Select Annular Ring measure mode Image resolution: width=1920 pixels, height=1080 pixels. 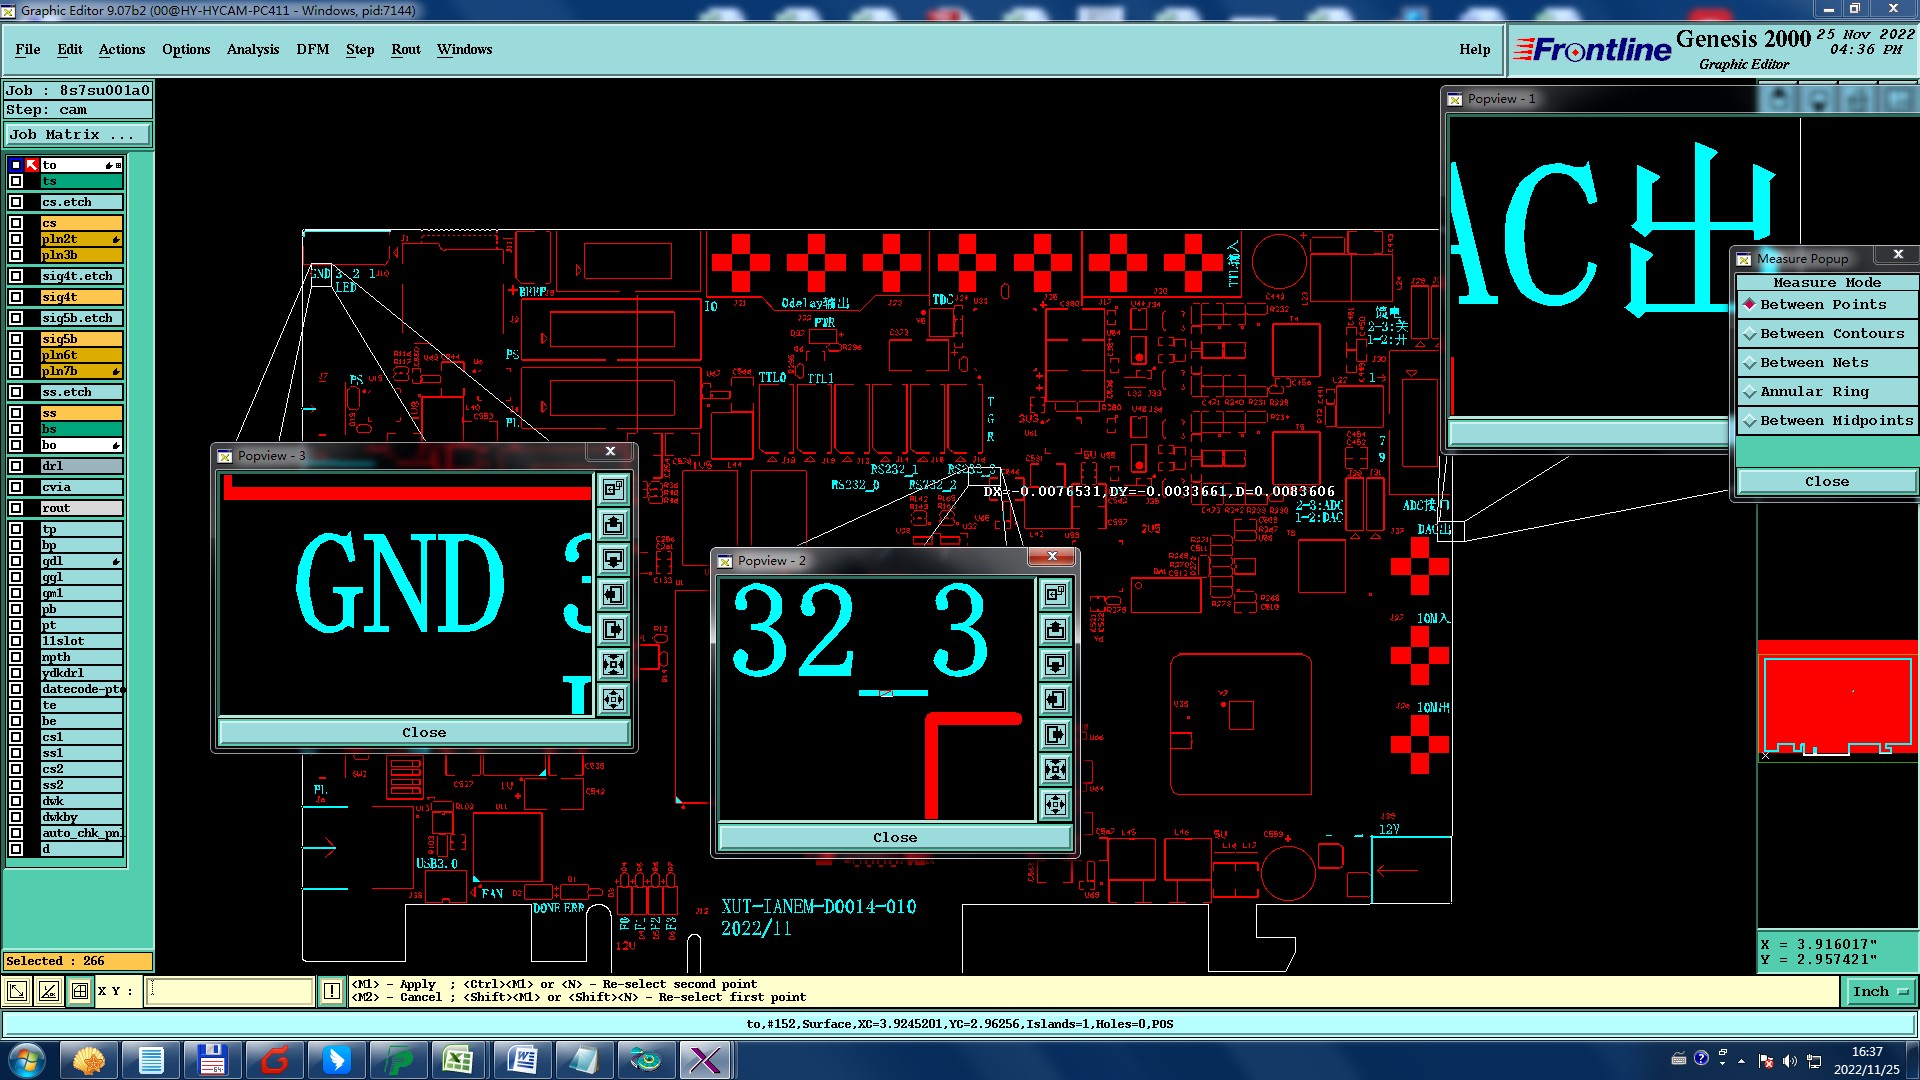point(1813,392)
